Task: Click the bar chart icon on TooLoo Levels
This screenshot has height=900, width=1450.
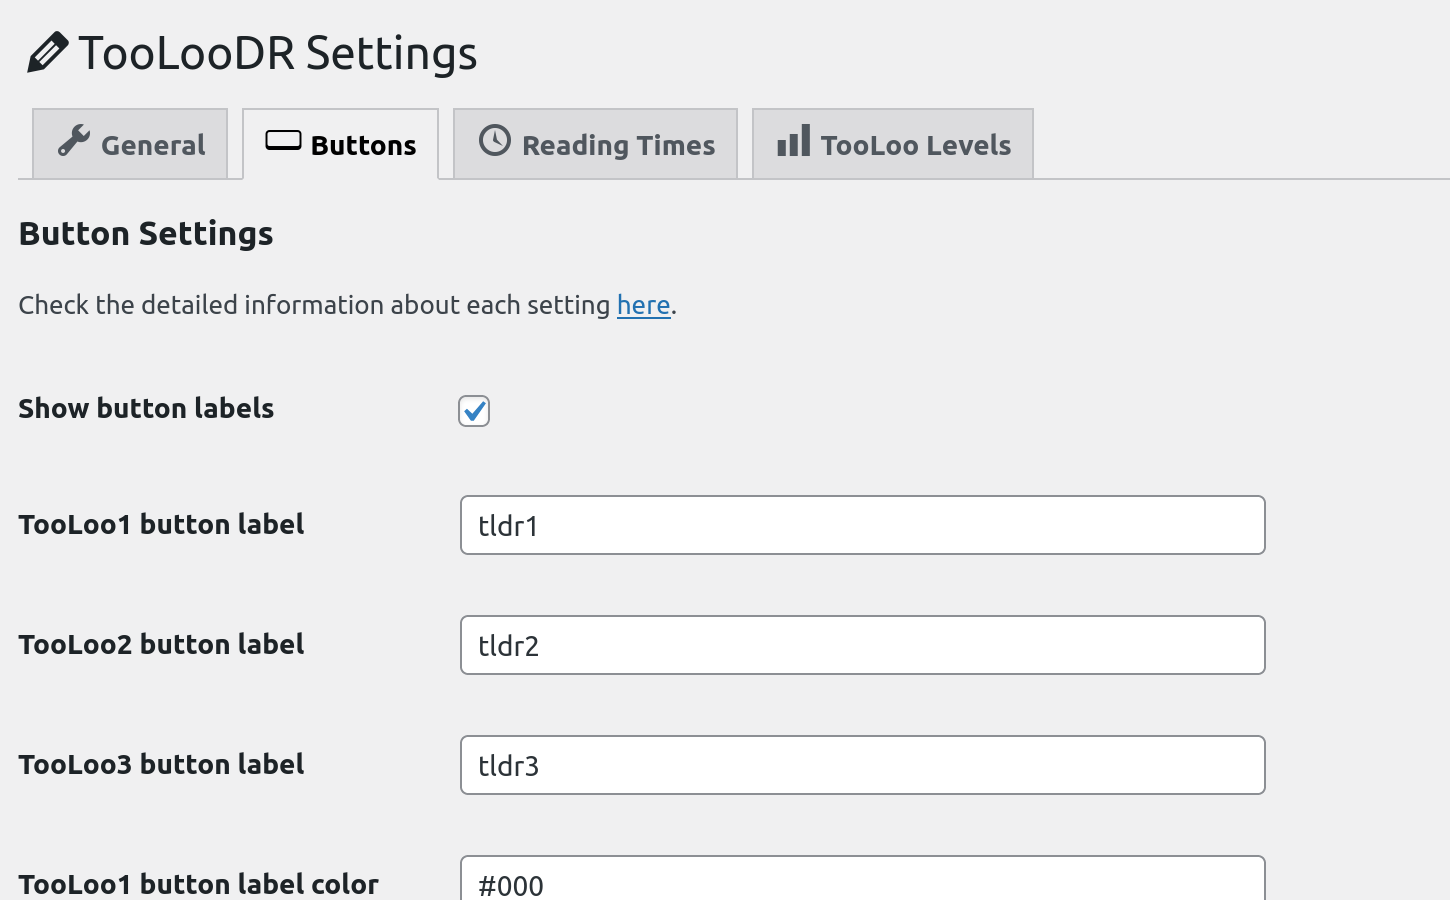Action: [794, 141]
